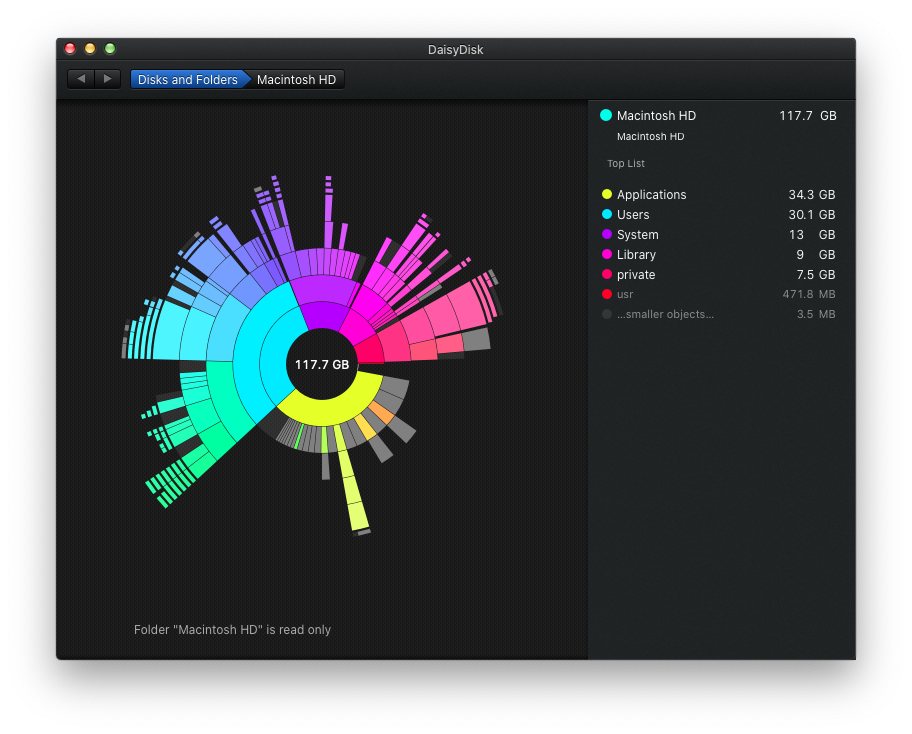912x734 pixels.
Task: Click the 30.1 GB Users size
Action: coord(811,215)
